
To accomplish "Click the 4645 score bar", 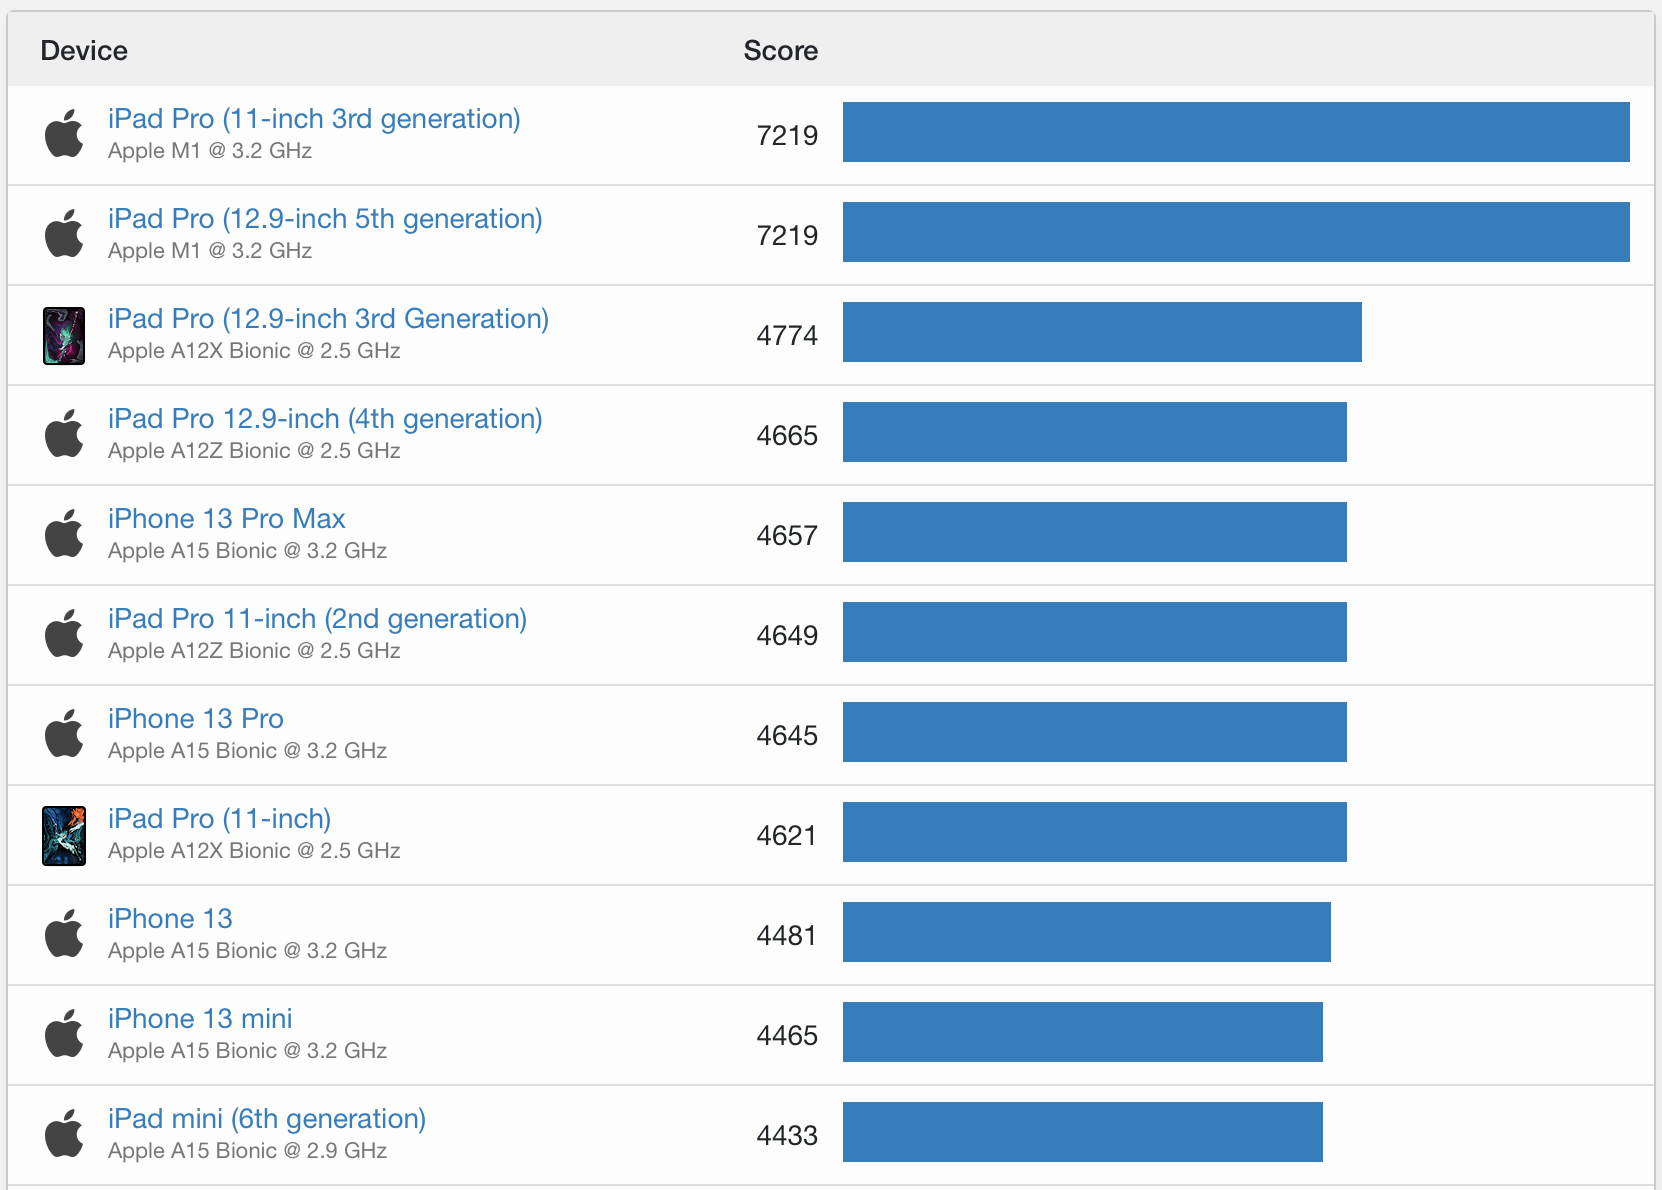I will click(1095, 732).
